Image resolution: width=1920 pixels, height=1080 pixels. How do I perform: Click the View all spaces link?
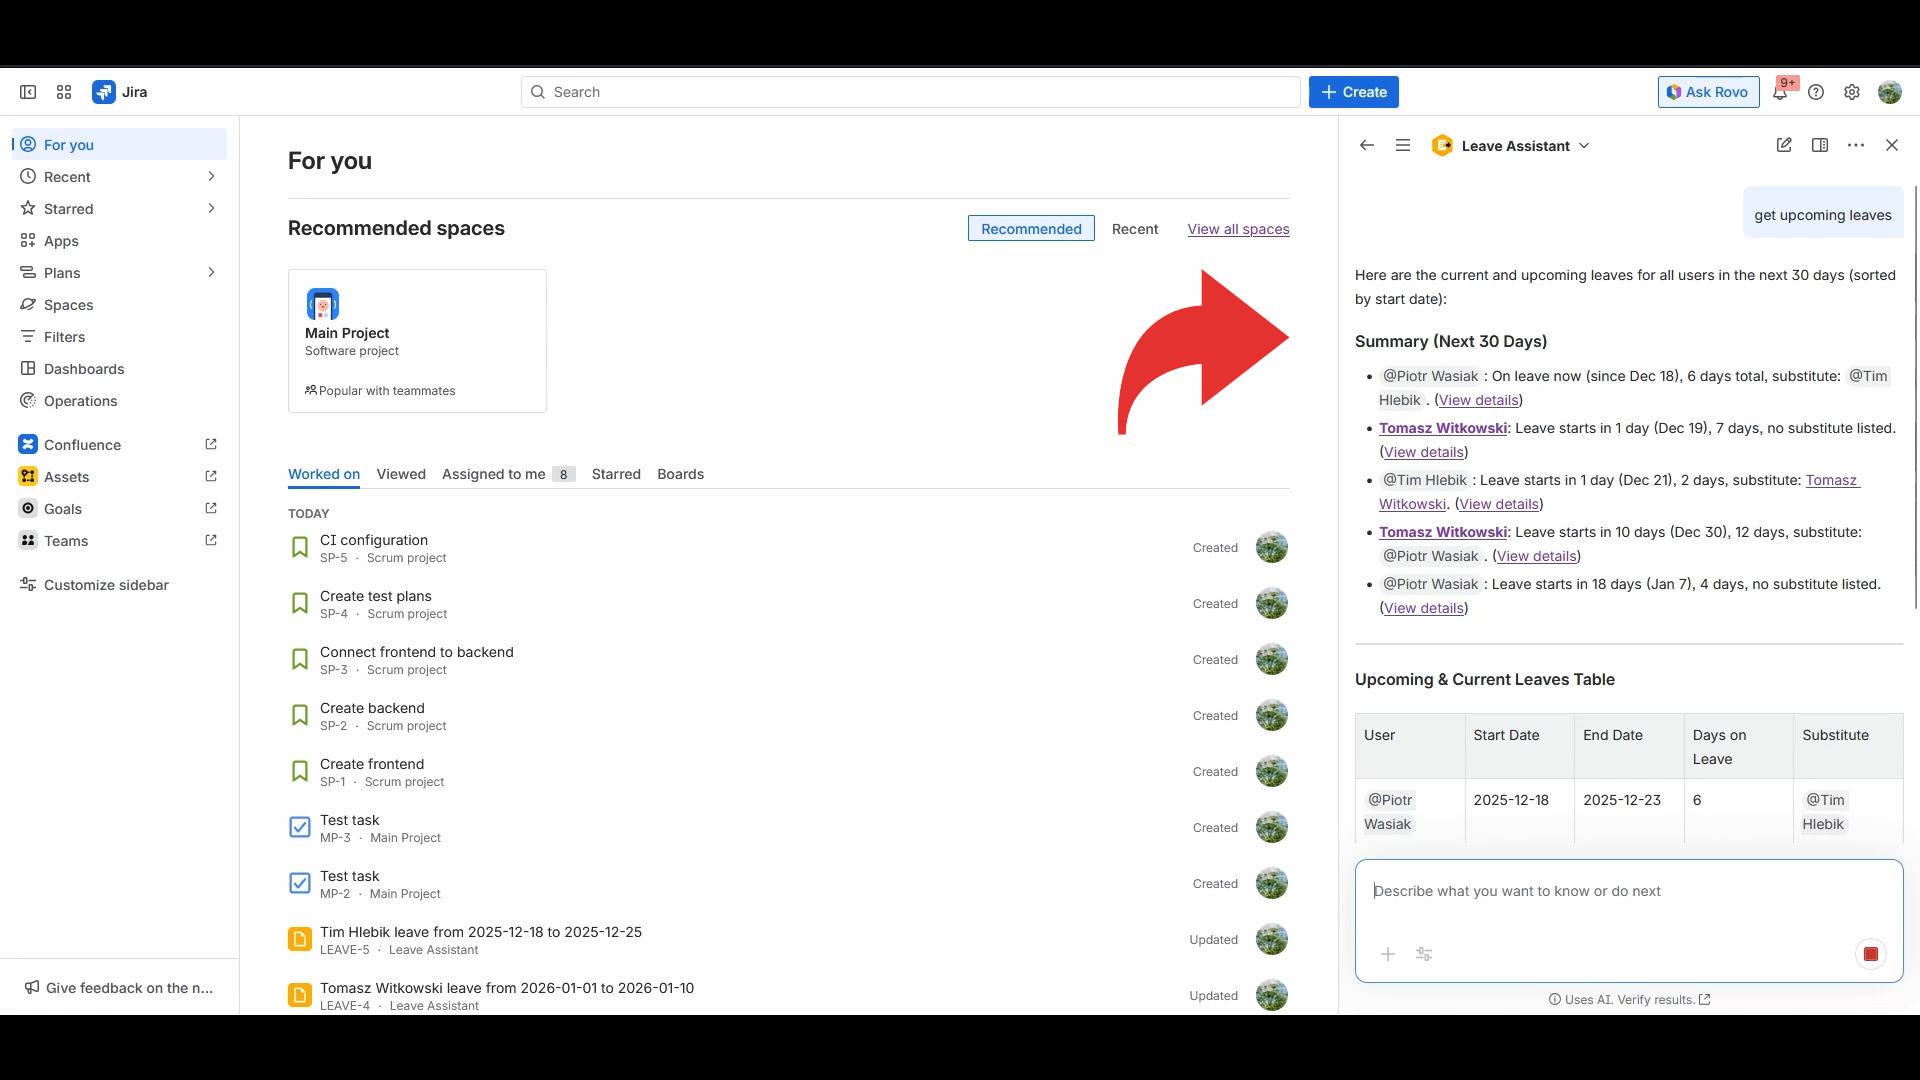click(1238, 229)
